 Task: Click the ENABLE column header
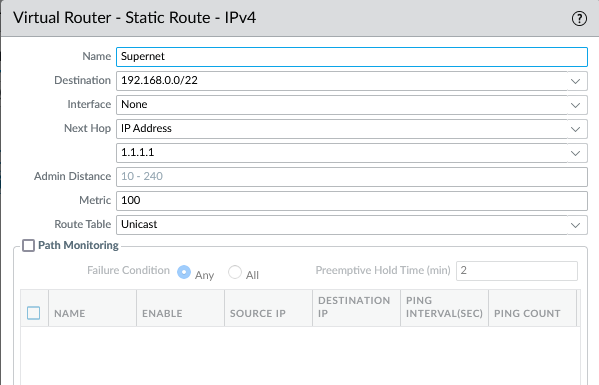pos(180,308)
